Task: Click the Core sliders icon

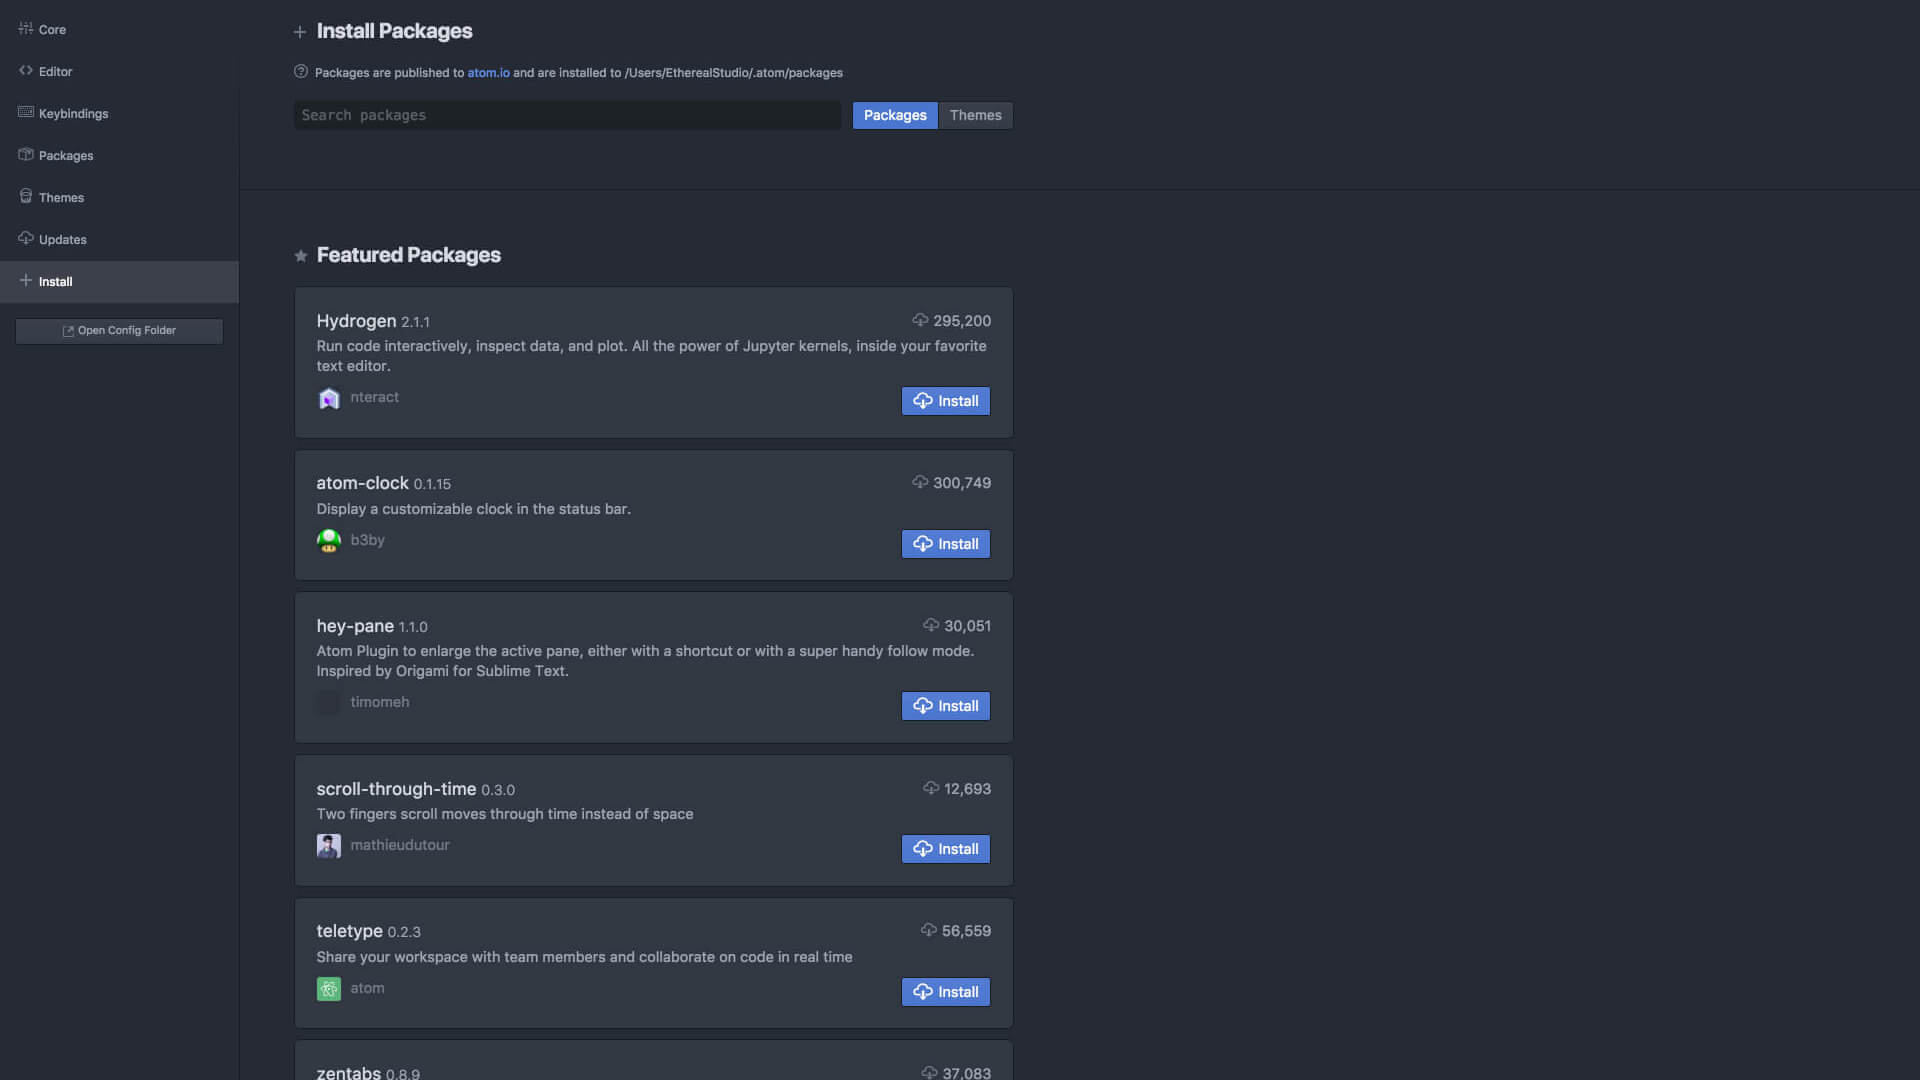Action: 26,29
